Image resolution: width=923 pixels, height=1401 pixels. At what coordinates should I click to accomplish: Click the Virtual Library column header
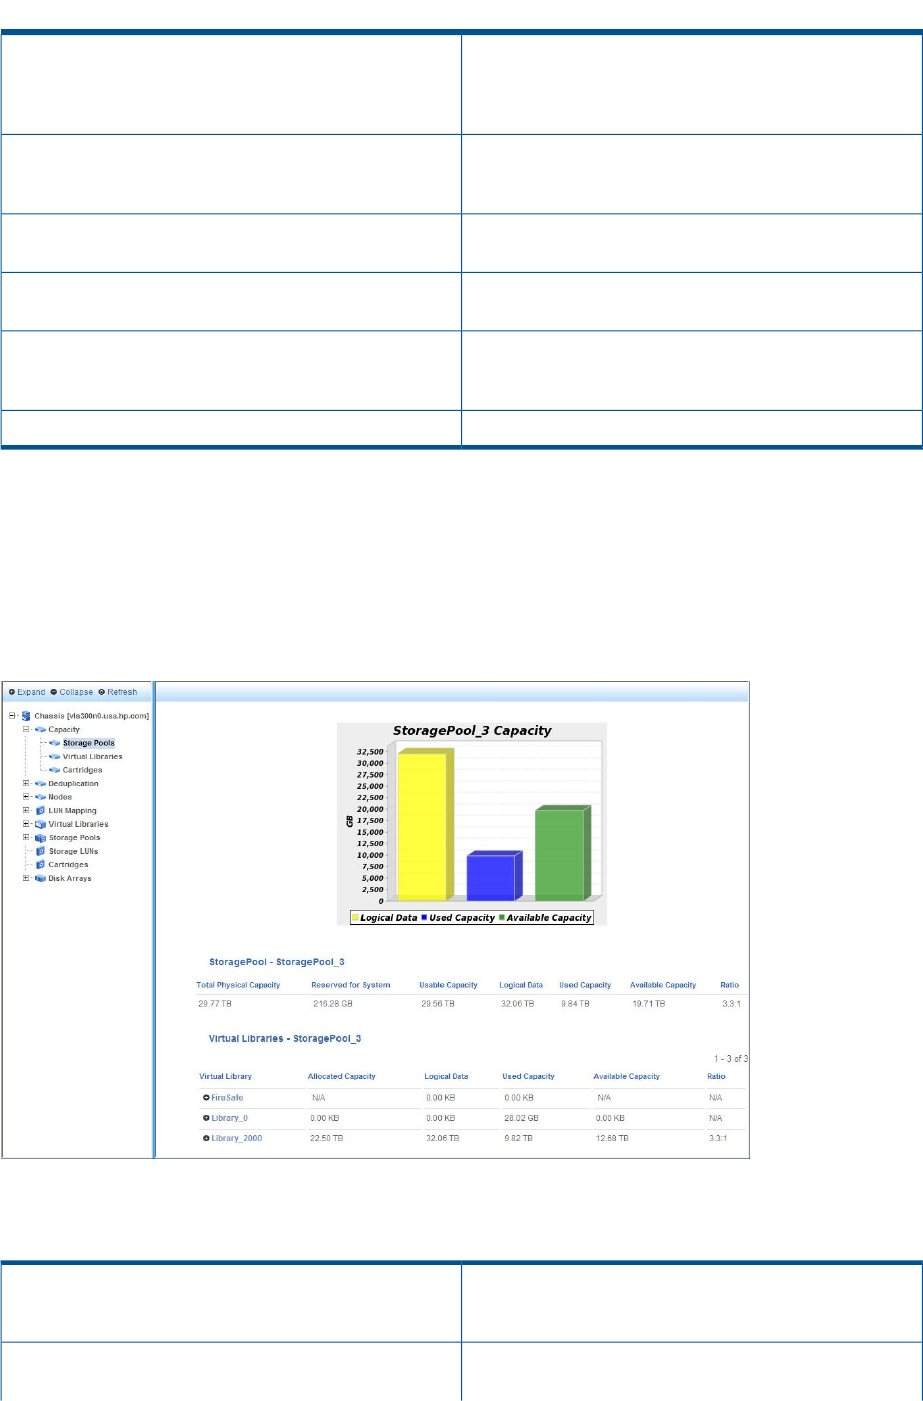tap(226, 1077)
